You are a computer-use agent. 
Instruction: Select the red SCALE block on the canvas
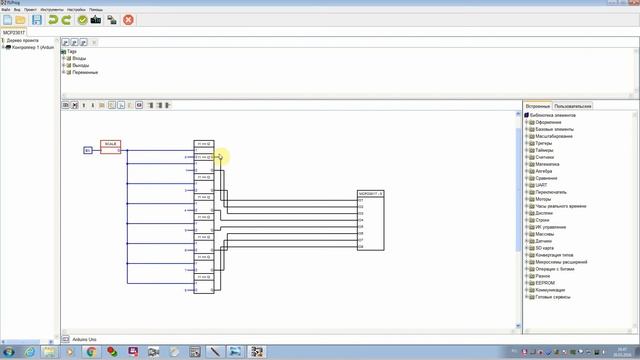tap(111, 147)
